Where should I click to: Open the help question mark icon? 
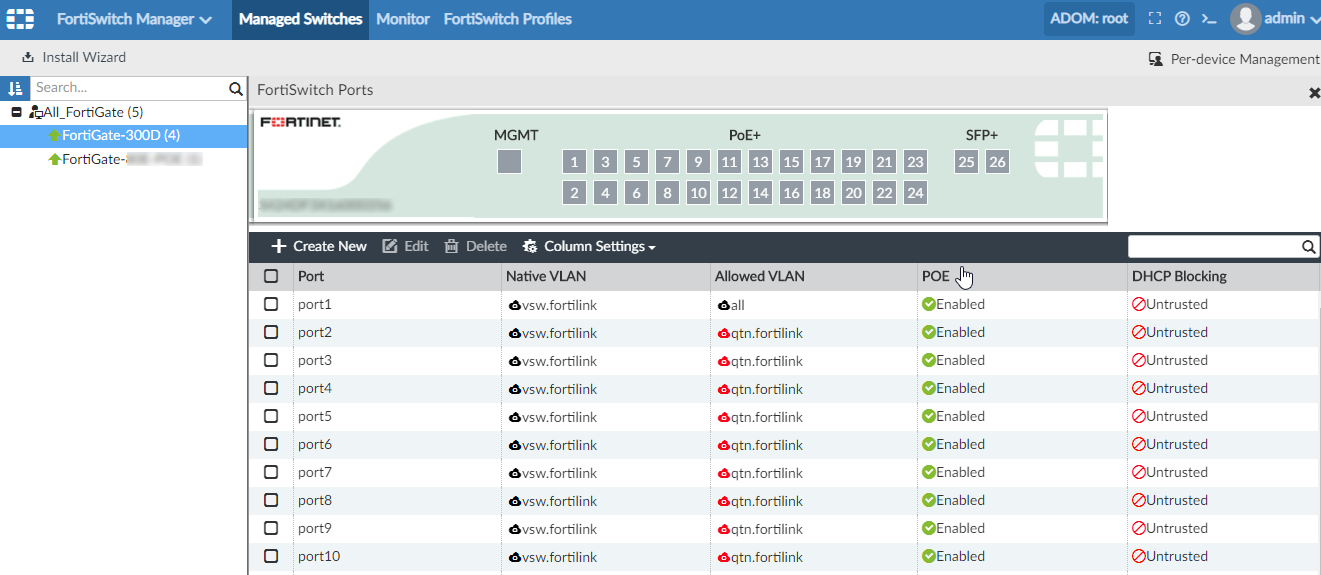tap(1182, 19)
